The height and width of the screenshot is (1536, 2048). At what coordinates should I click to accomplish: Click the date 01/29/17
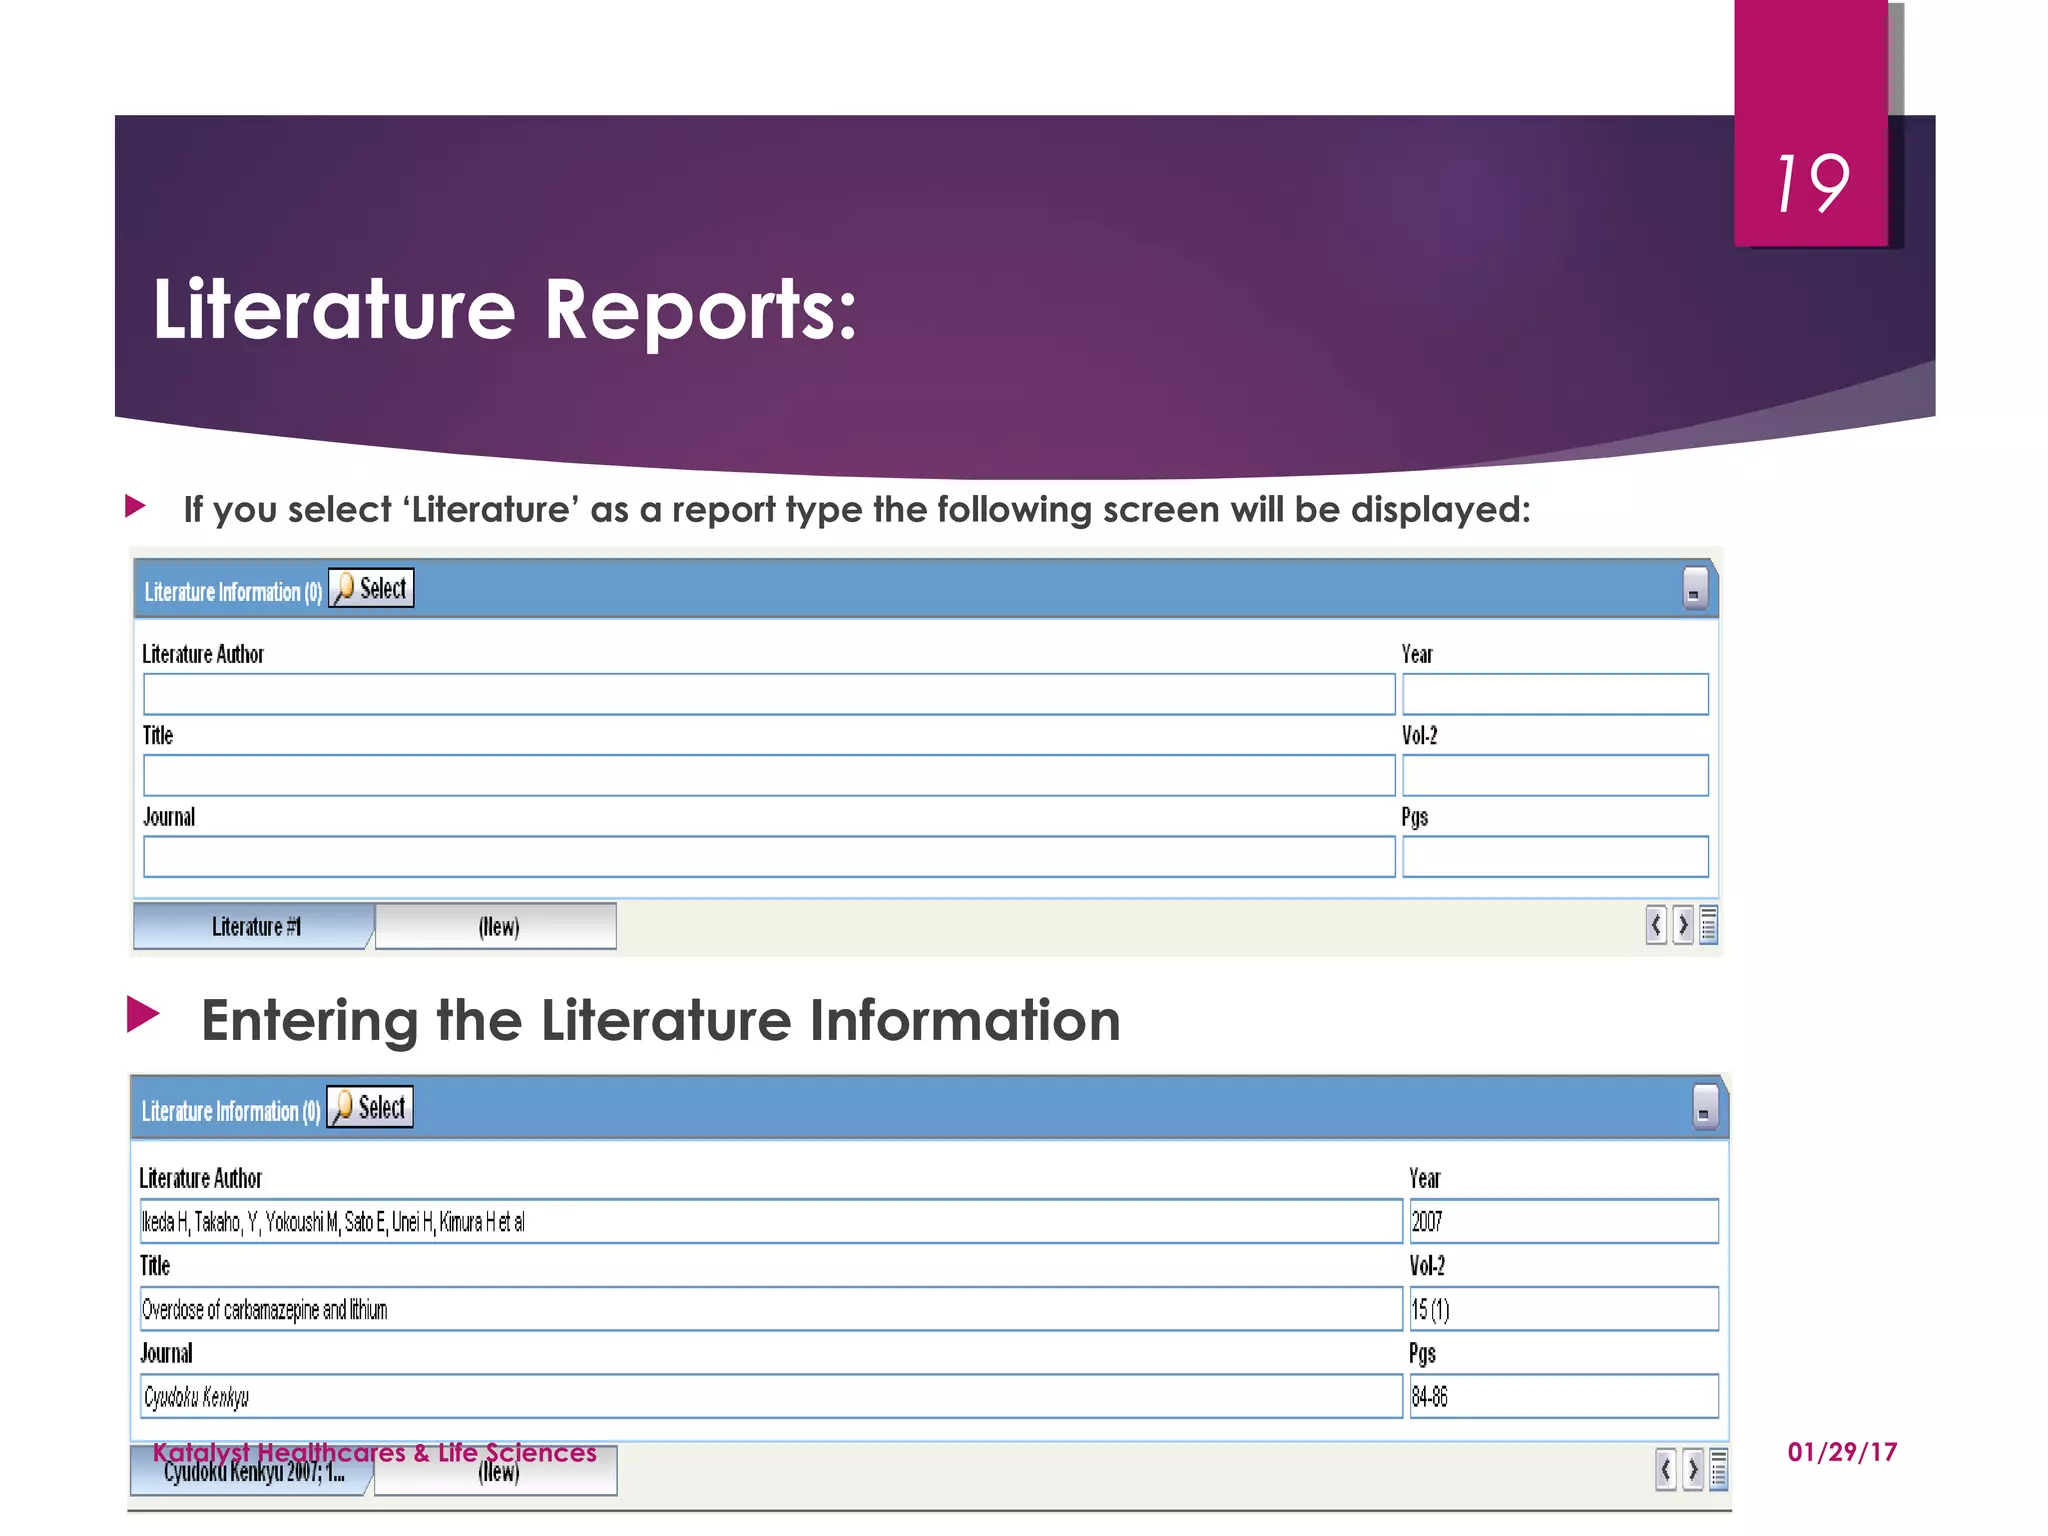(x=1842, y=1452)
